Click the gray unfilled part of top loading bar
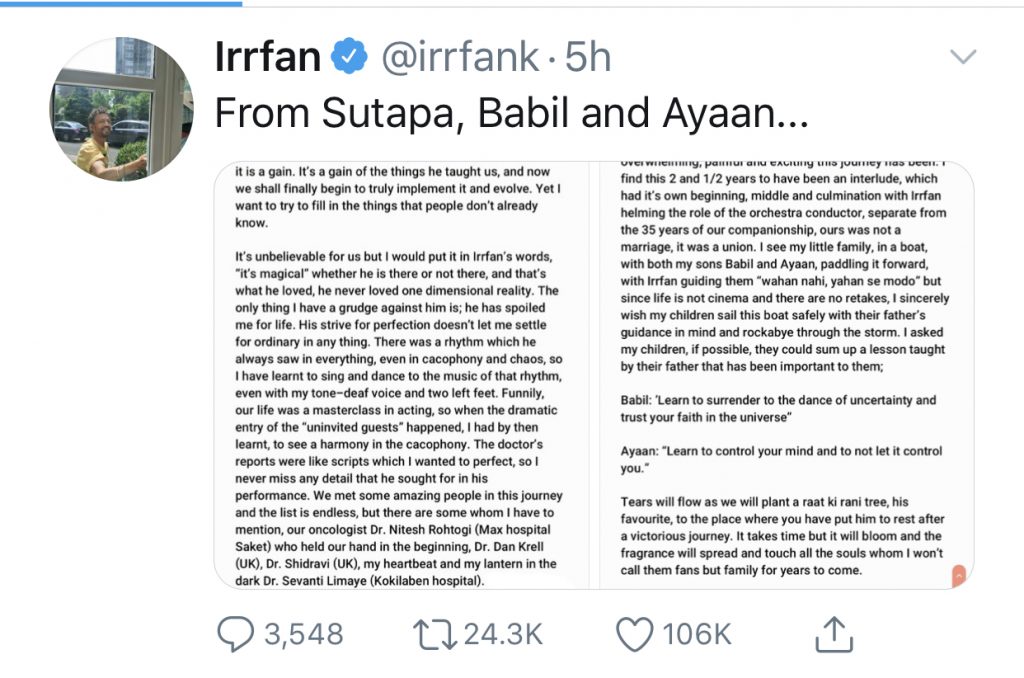 (x=630, y=3)
